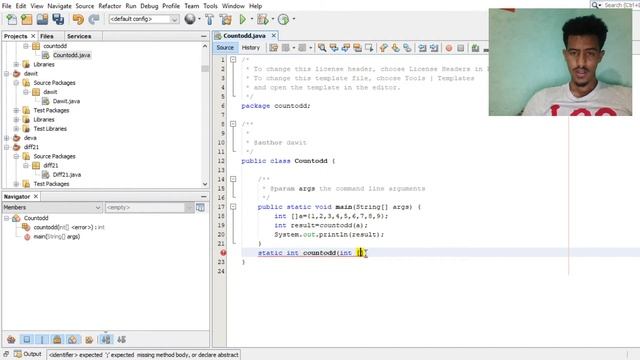Click the Previous Bookmark icon
The height and width of the screenshot is (360, 640).
tap(383, 48)
